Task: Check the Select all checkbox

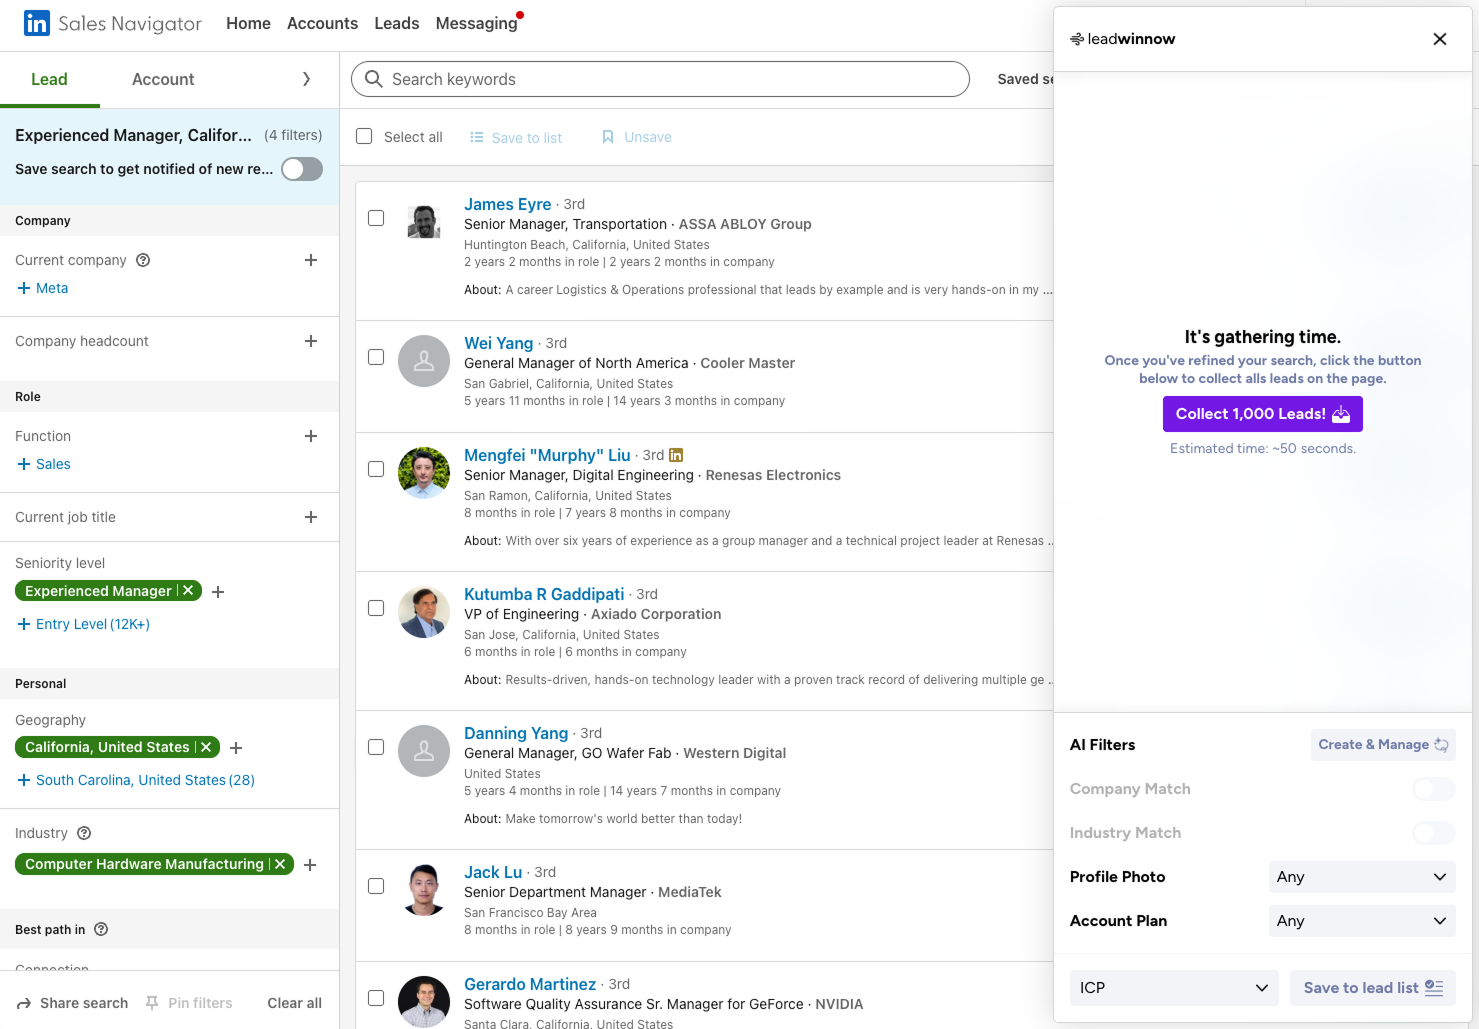Action: pos(364,137)
